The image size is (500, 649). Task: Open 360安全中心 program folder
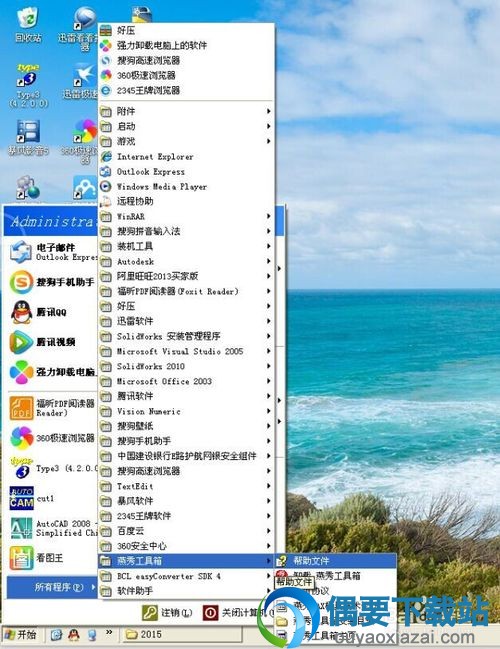click(x=186, y=546)
